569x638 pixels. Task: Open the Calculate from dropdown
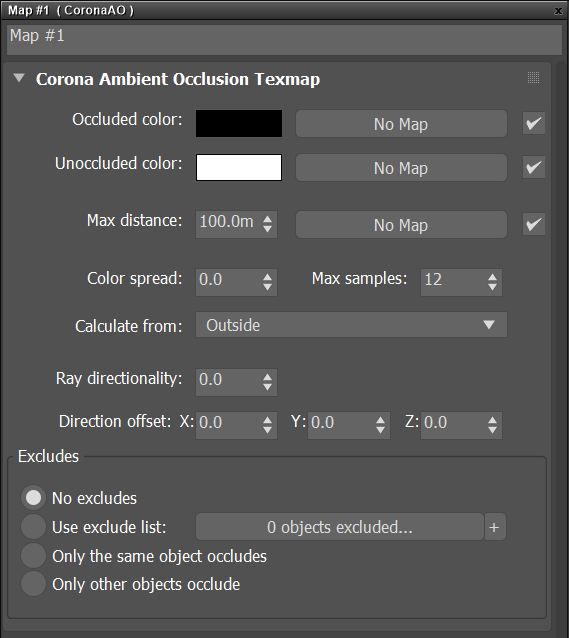coord(351,325)
